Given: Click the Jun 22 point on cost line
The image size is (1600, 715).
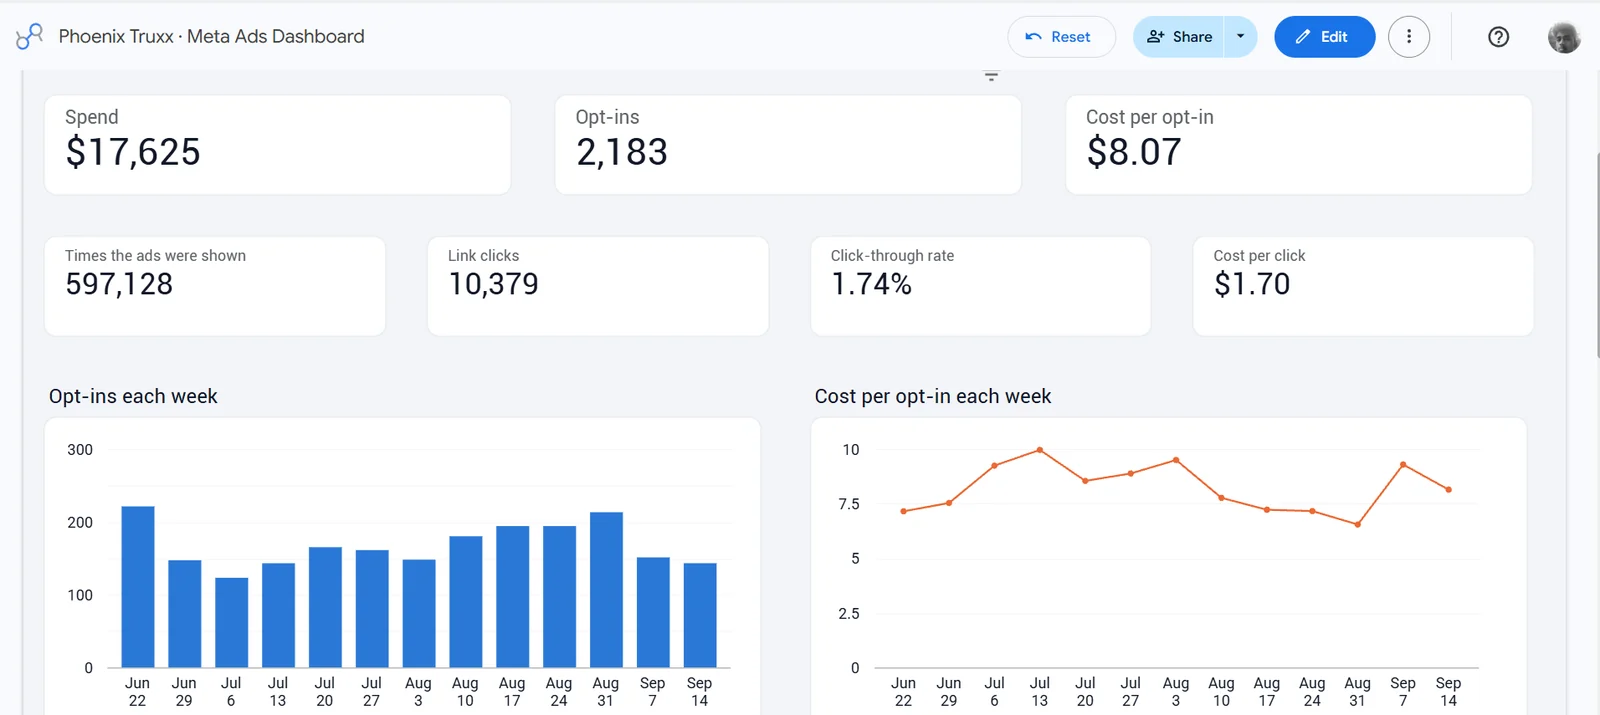Looking at the screenshot, I should coord(903,511).
